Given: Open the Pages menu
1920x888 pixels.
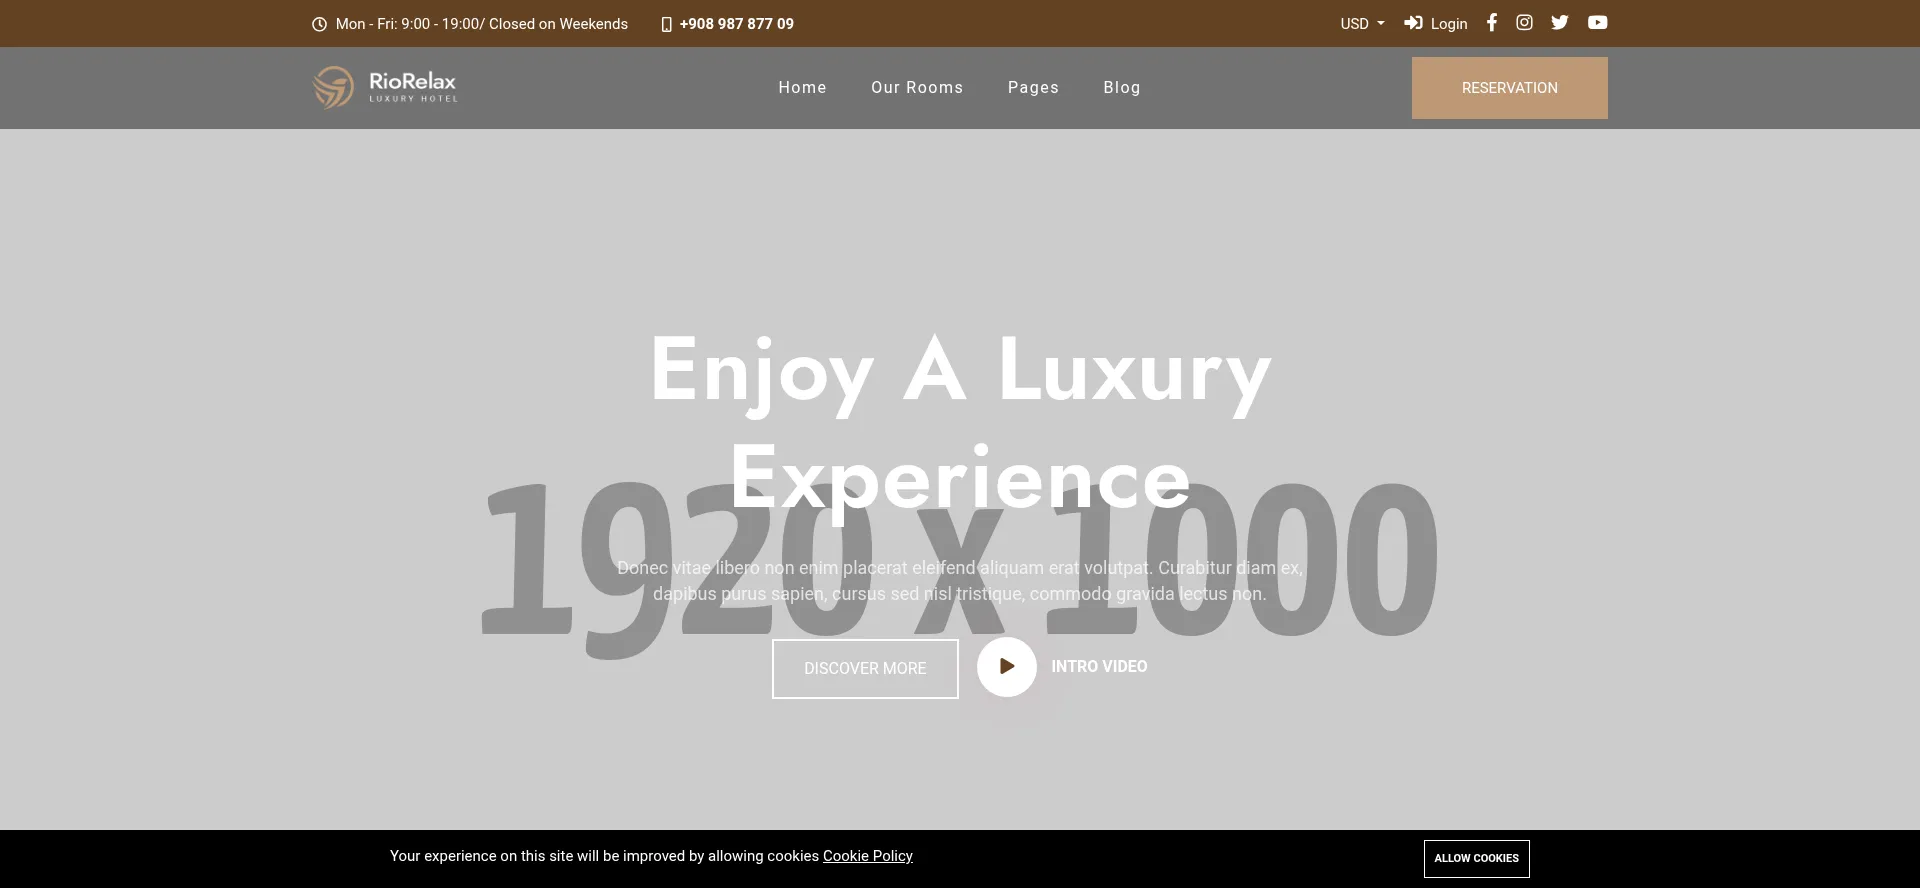Looking at the screenshot, I should (x=1033, y=88).
